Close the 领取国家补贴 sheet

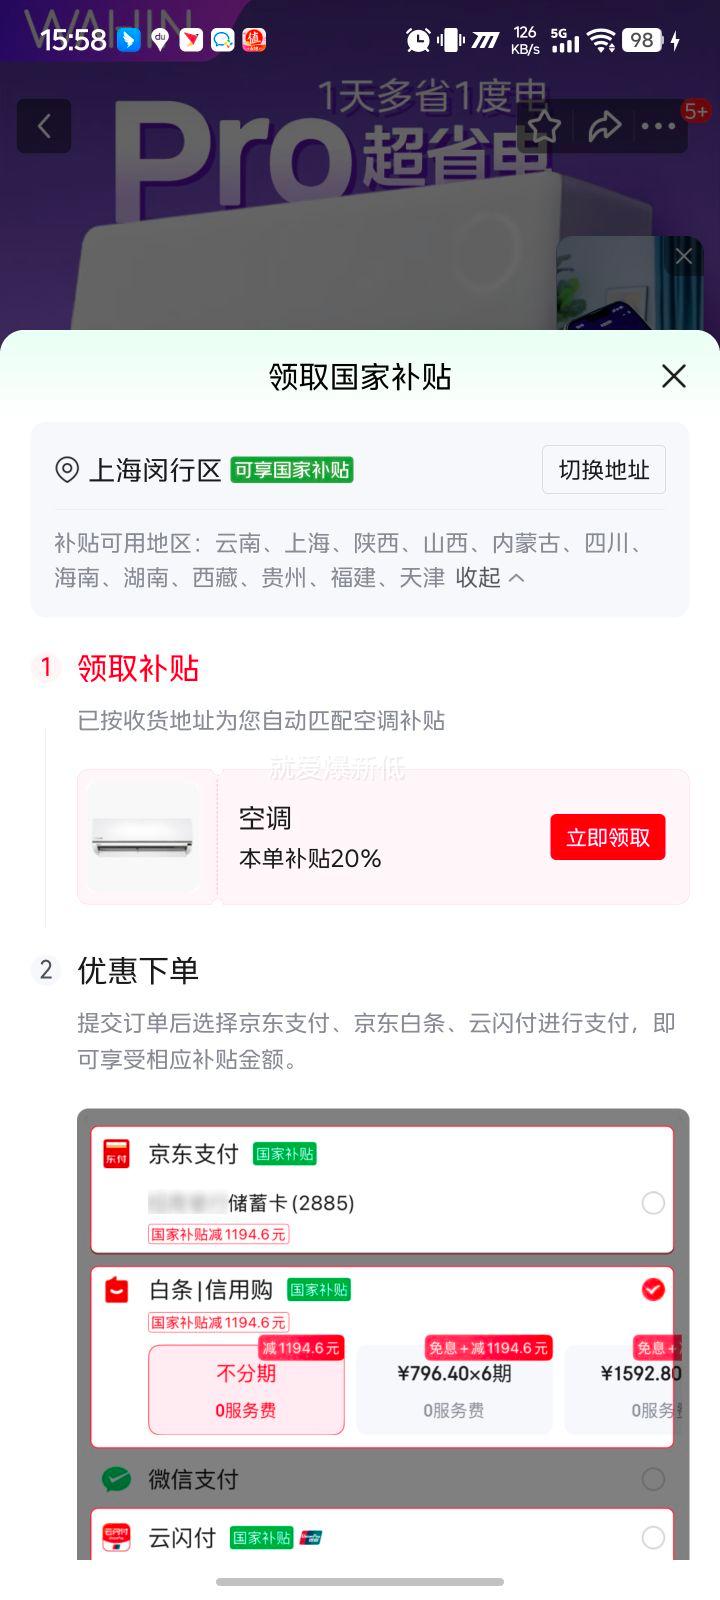click(674, 376)
